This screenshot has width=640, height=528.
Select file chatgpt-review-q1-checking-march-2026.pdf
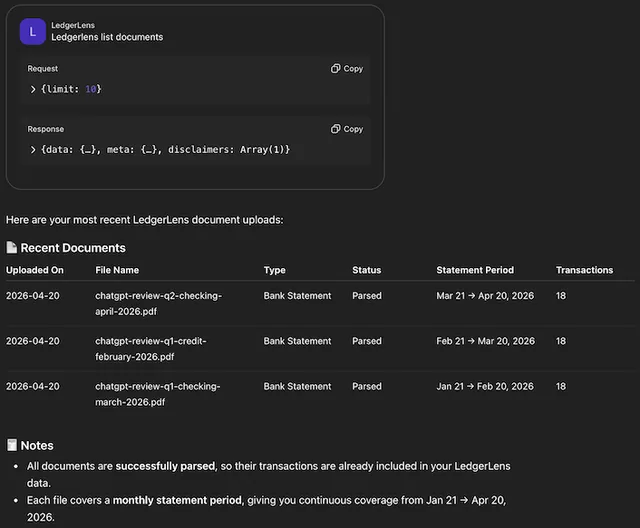(158, 394)
